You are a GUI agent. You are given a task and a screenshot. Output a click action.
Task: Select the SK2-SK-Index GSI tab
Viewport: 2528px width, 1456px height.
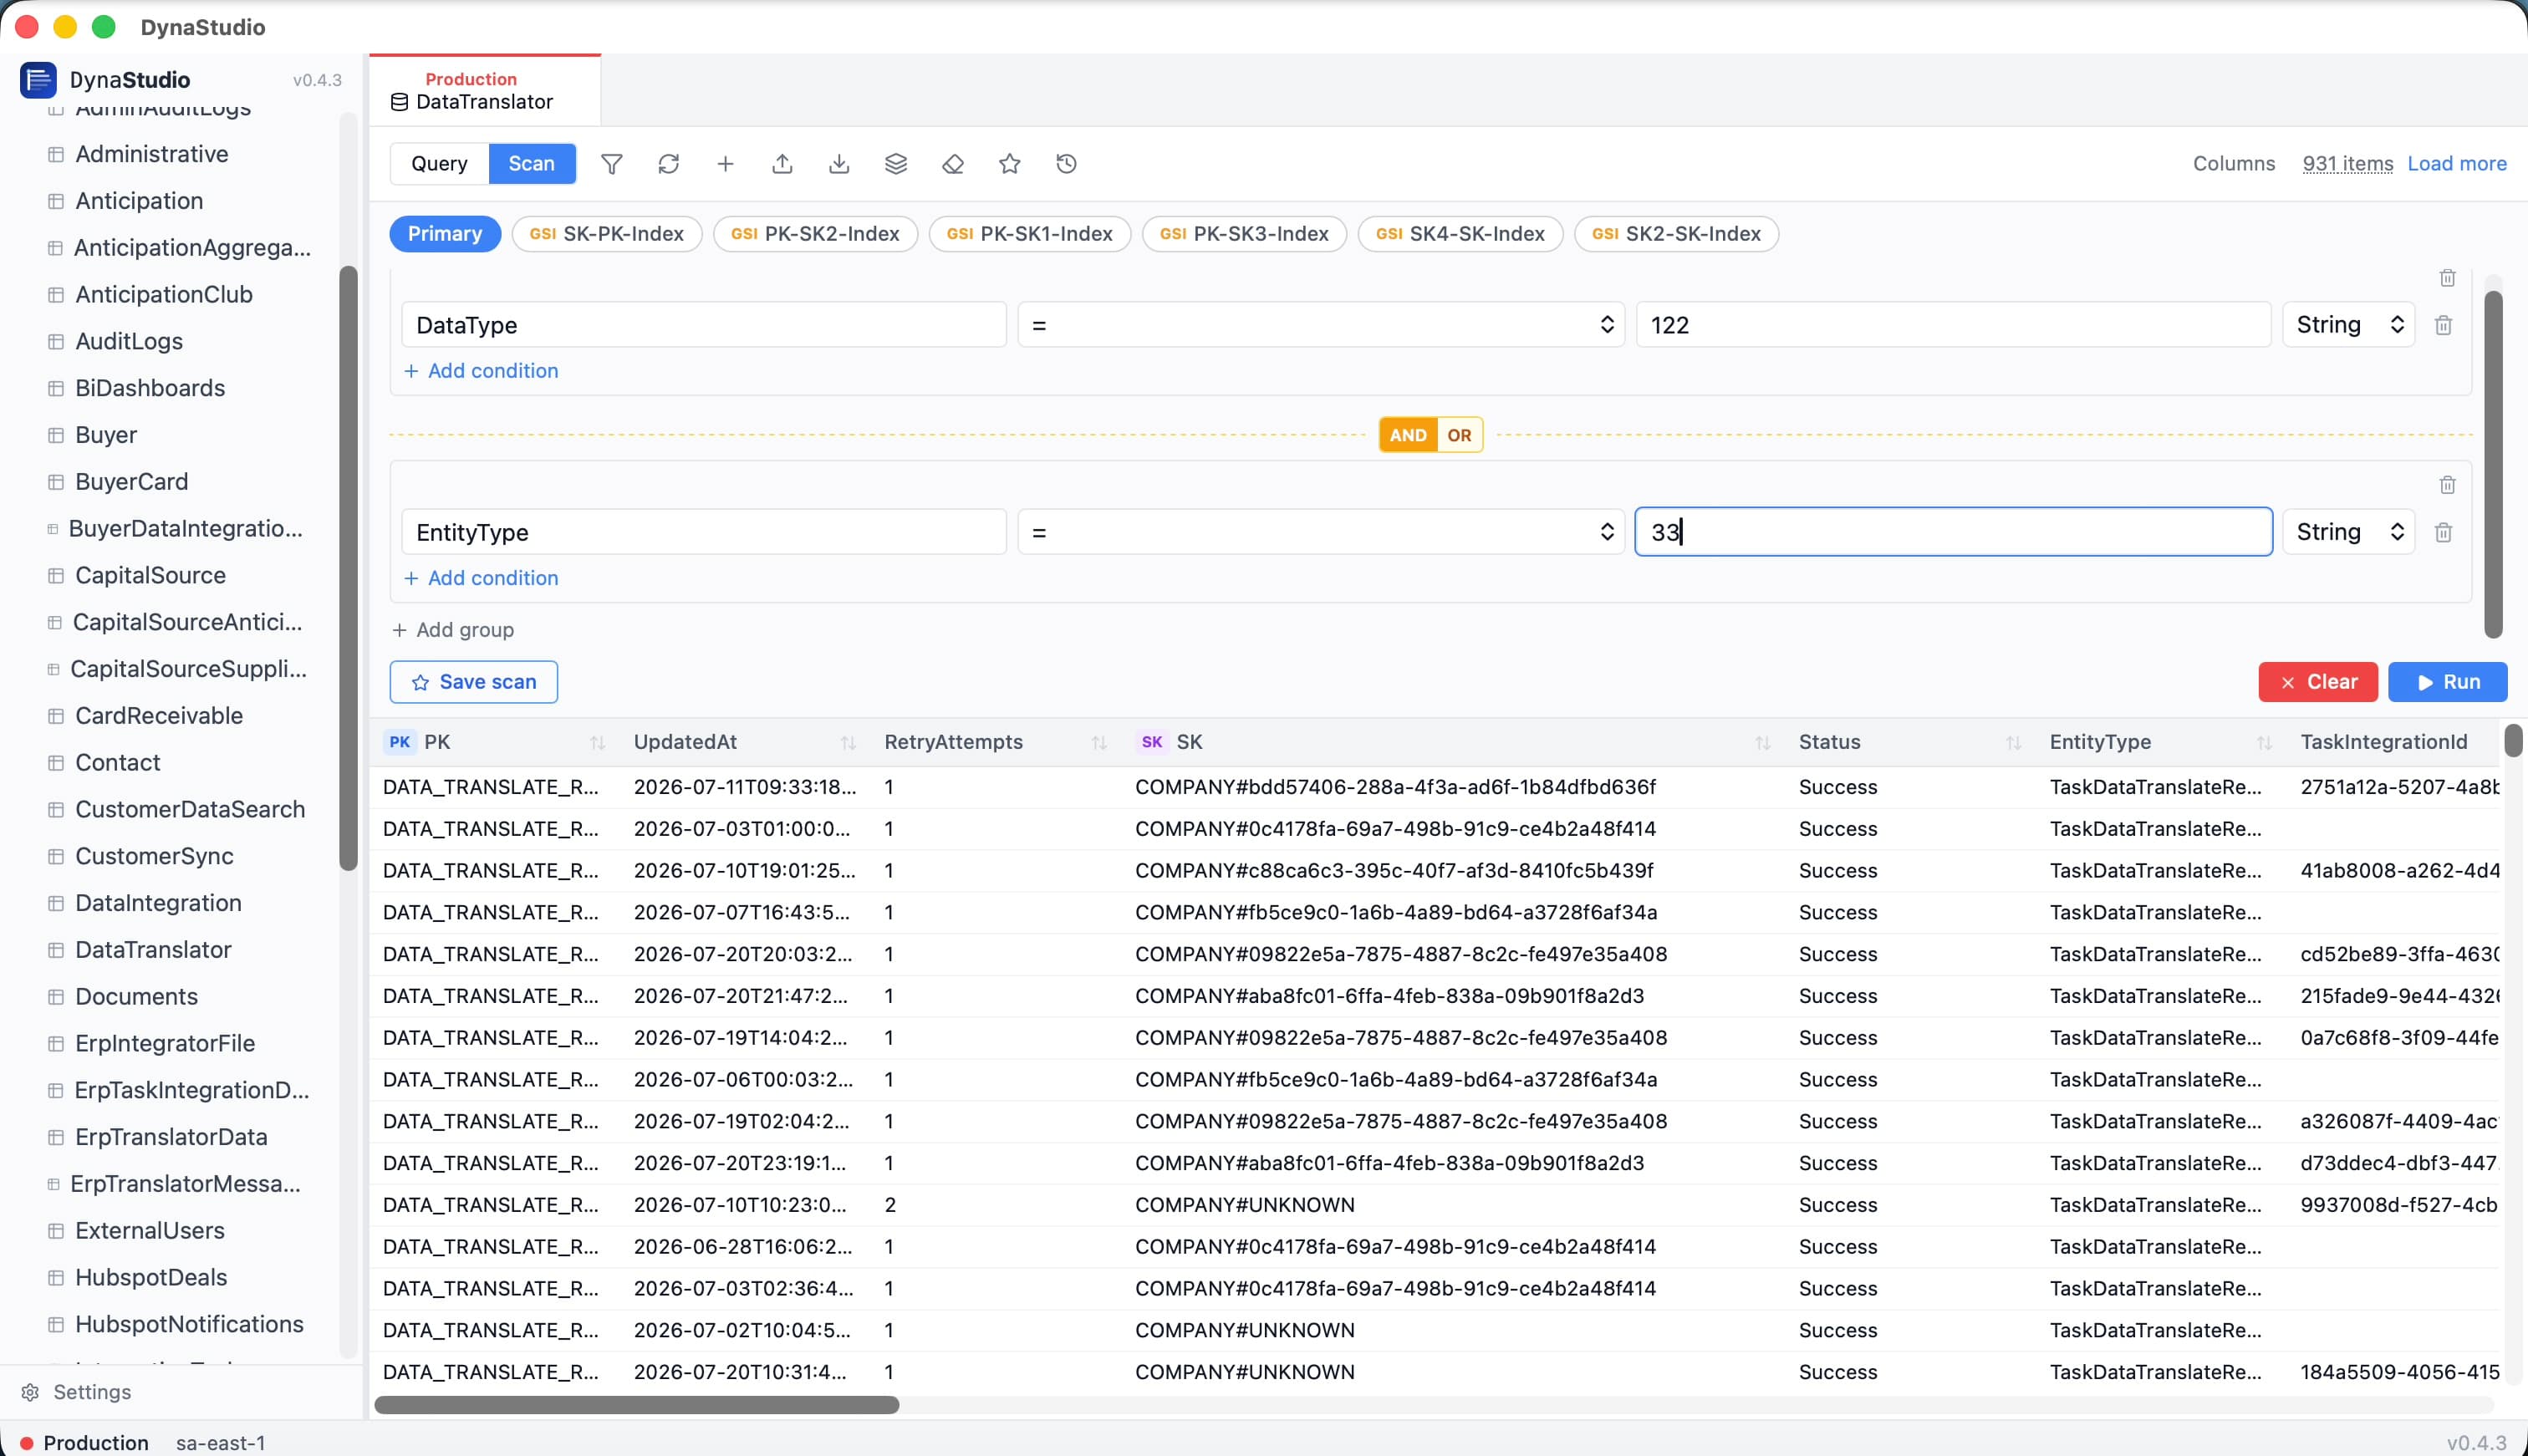pyautogui.click(x=1676, y=234)
